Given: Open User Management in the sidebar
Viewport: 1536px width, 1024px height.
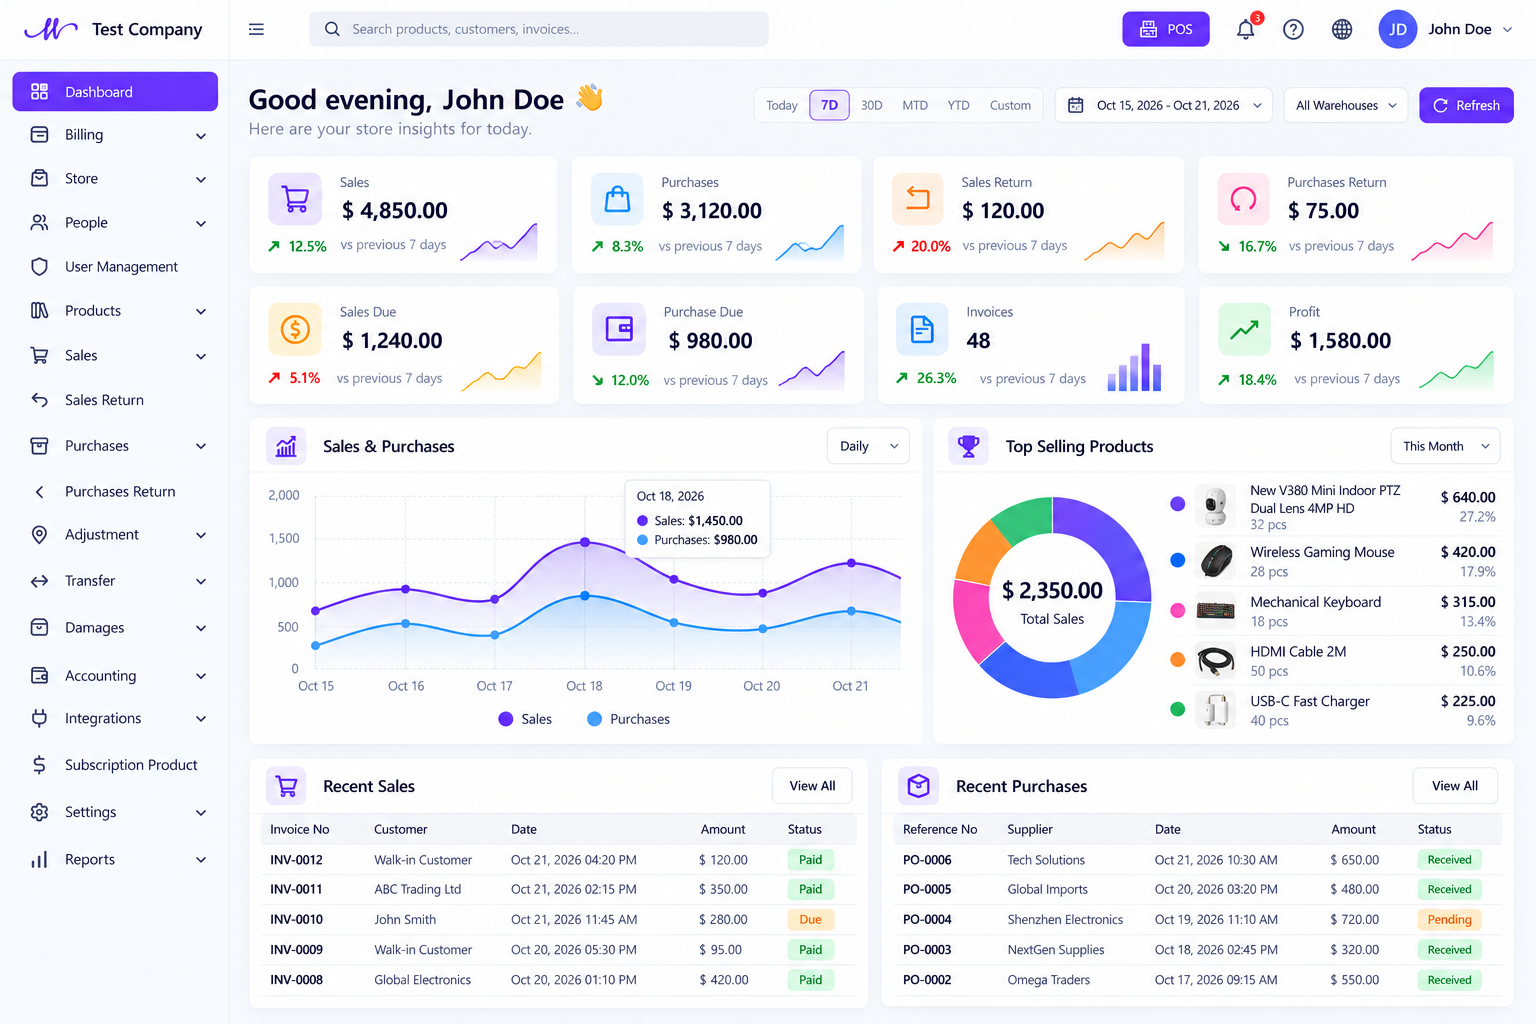Looking at the screenshot, I should [x=115, y=267].
